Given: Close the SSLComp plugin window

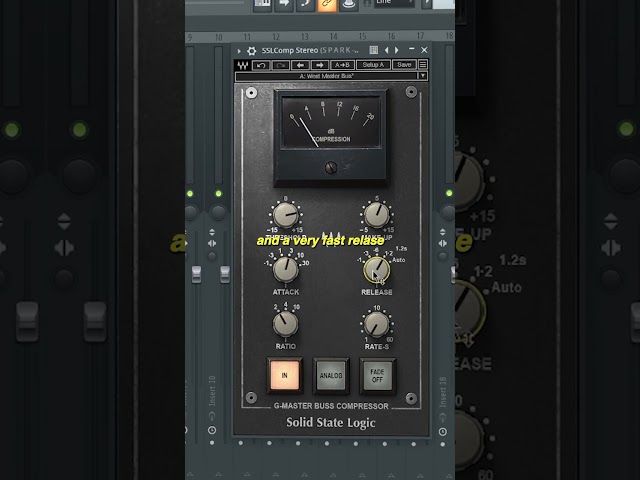Looking at the screenshot, I should (x=424, y=50).
